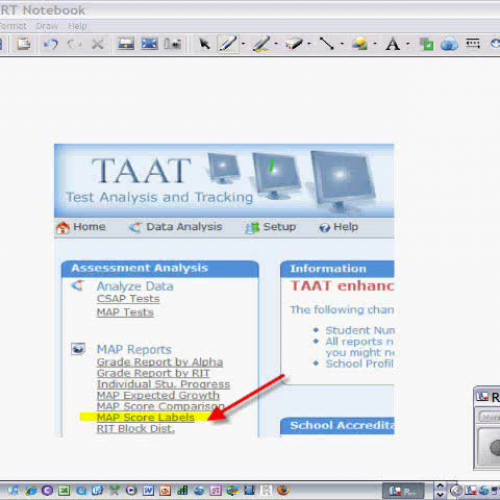Show the Screen Shade
The height and width of the screenshot is (500, 500).
[x=125, y=44]
